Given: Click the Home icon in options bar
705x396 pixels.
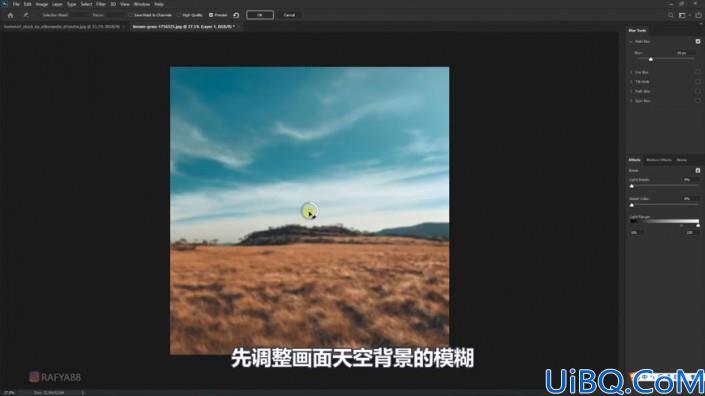Looking at the screenshot, I should coord(10,15).
